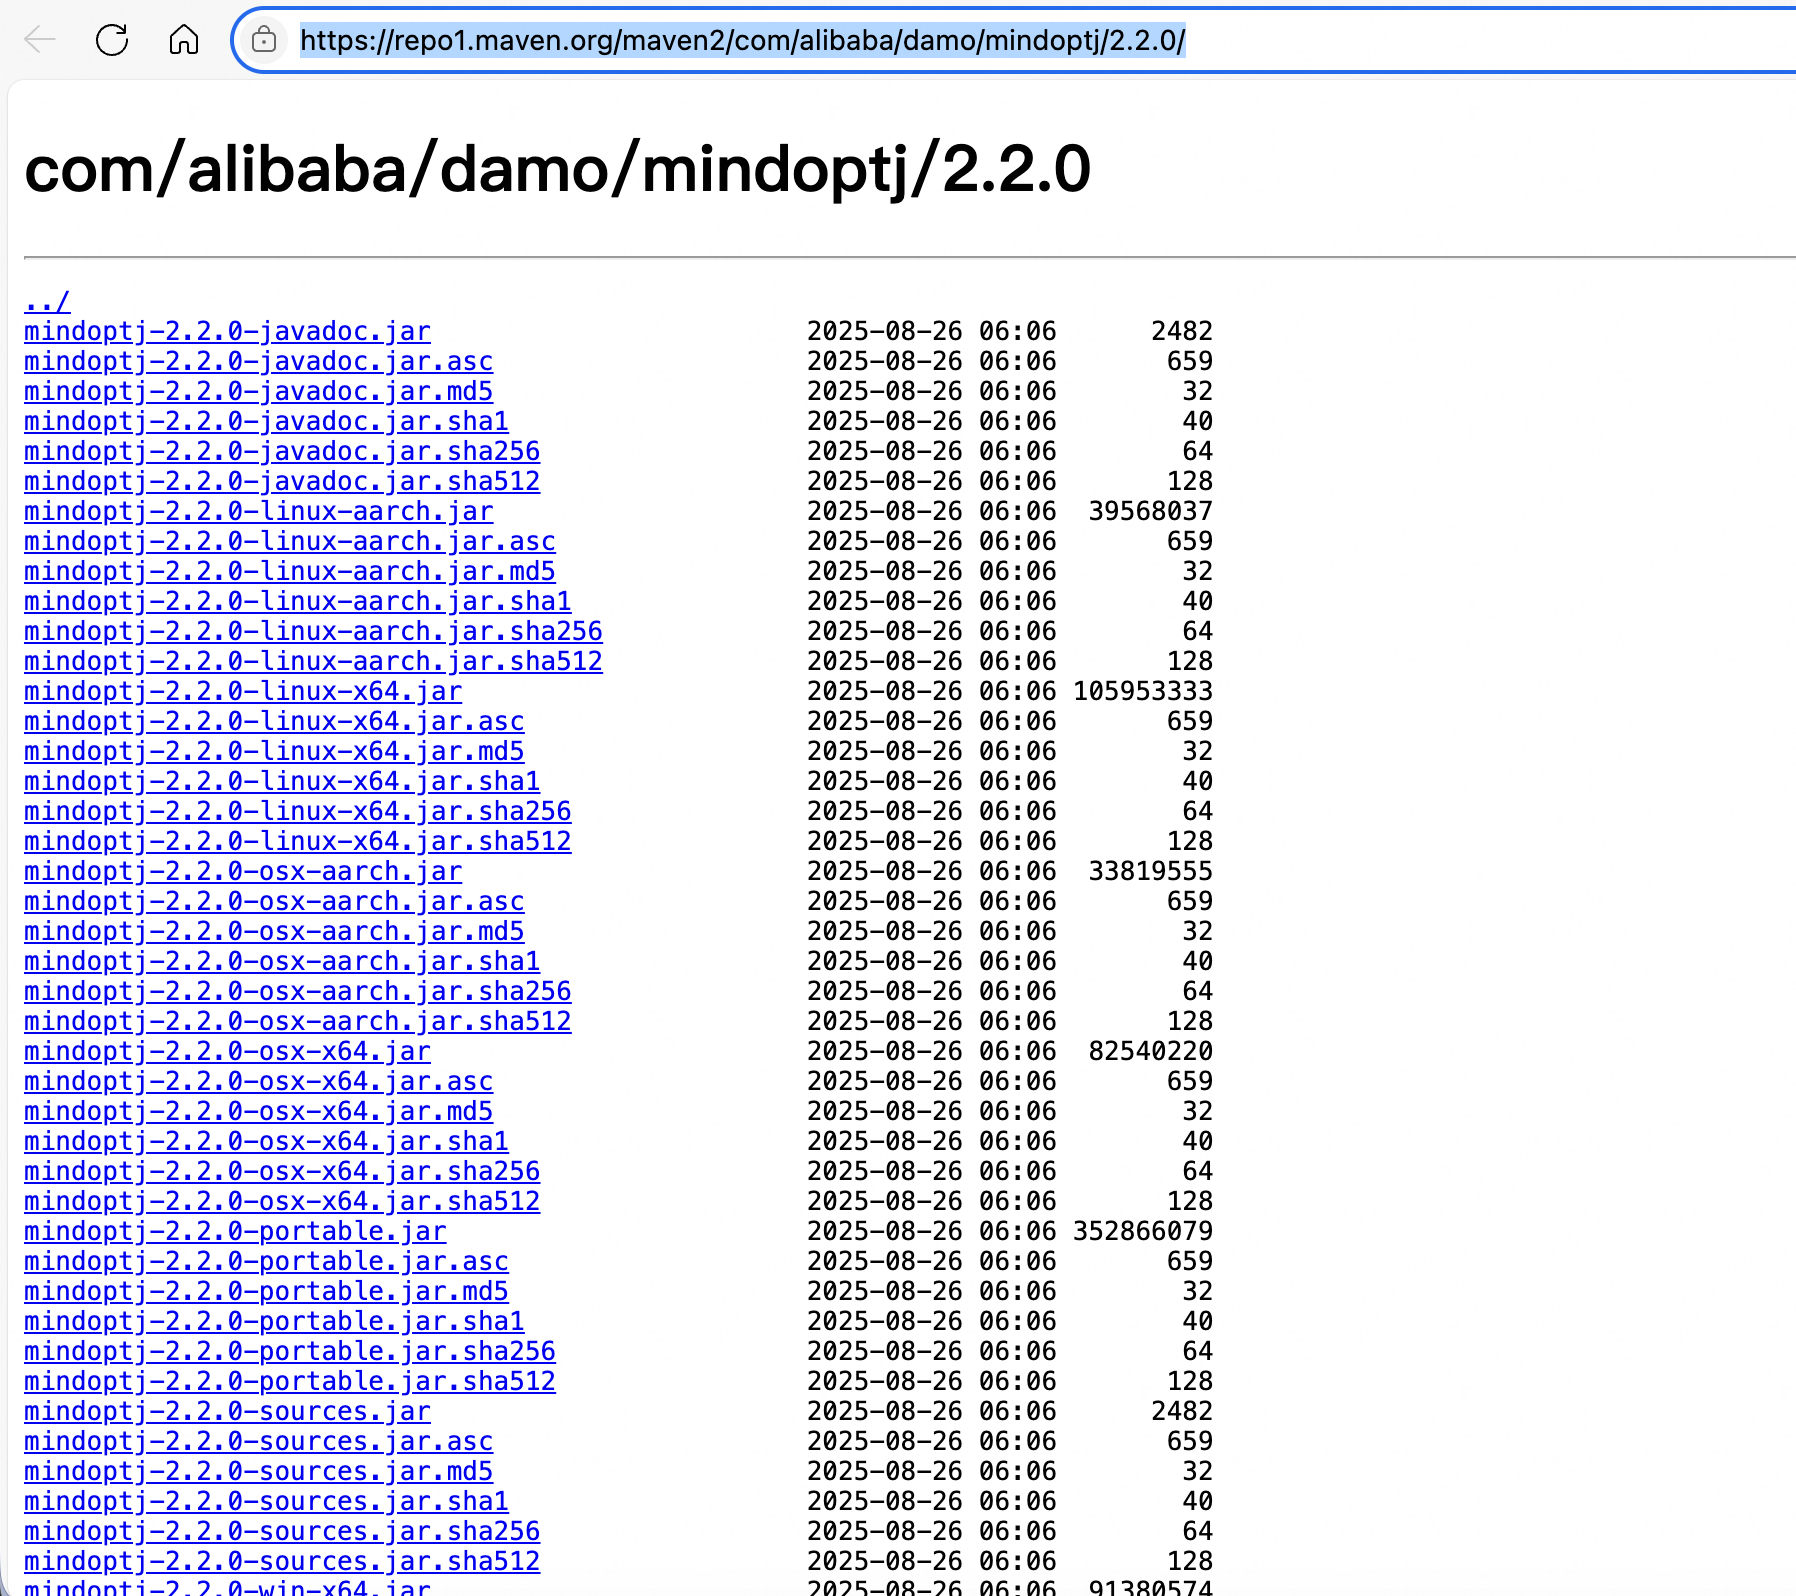
Task: Open mindoptj-2.2.0-linux-aarch.jar.sha512
Action: (x=313, y=661)
